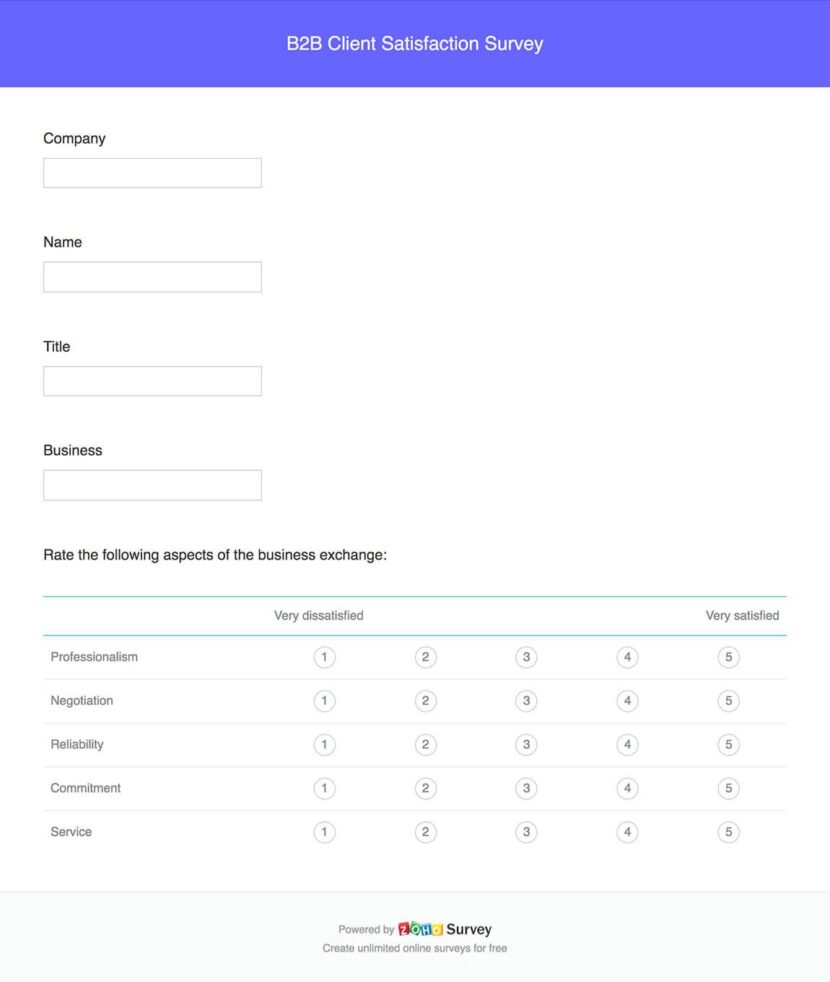Screen dimensions: 830x982
Task: Click the Name input field
Action: (151, 276)
